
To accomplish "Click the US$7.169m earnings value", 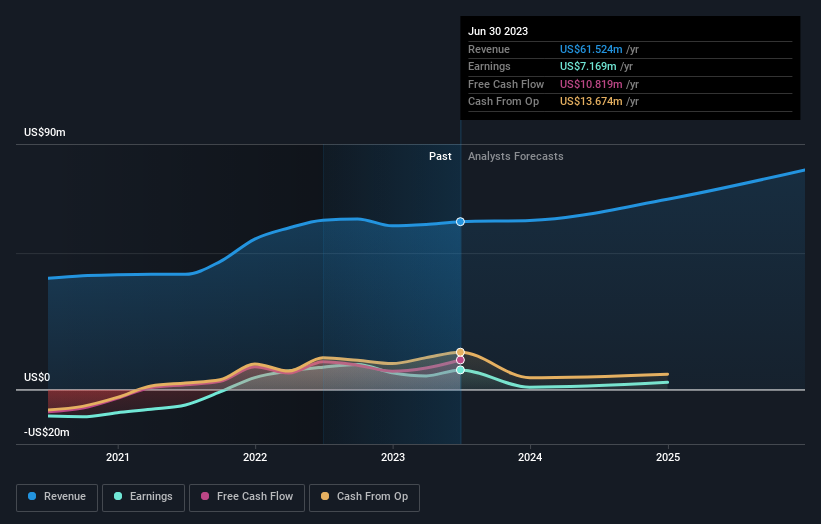I will pyautogui.click(x=588, y=66).
